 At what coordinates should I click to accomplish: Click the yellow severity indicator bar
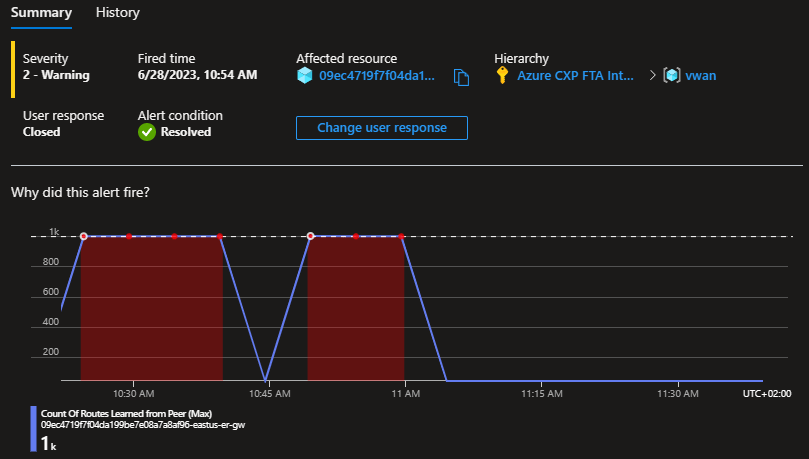pyautogui.click(x=13, y=68)
